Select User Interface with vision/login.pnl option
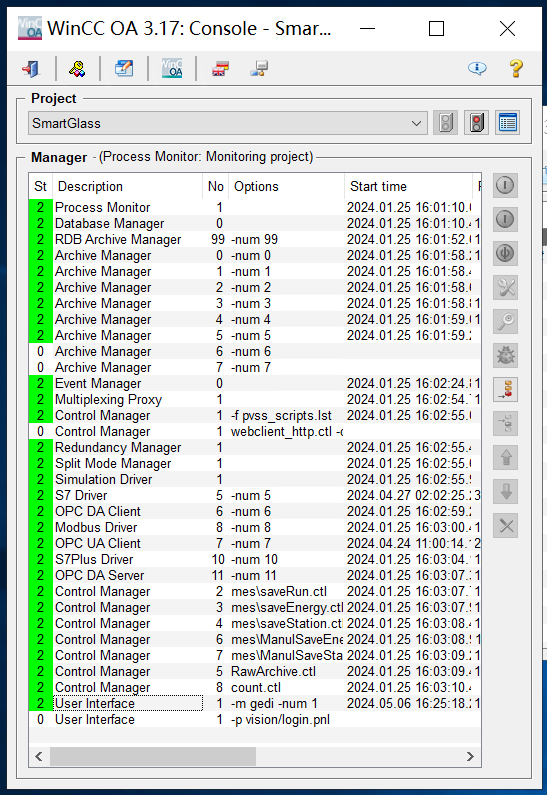Image resolution: width=547 pixels, height=795 pixels. pyautogui.click(x=254, y=720)
